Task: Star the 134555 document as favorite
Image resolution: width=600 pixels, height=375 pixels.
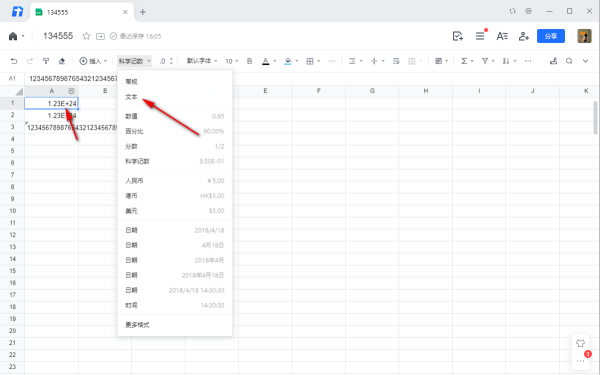Action: [x=86, y=36]
